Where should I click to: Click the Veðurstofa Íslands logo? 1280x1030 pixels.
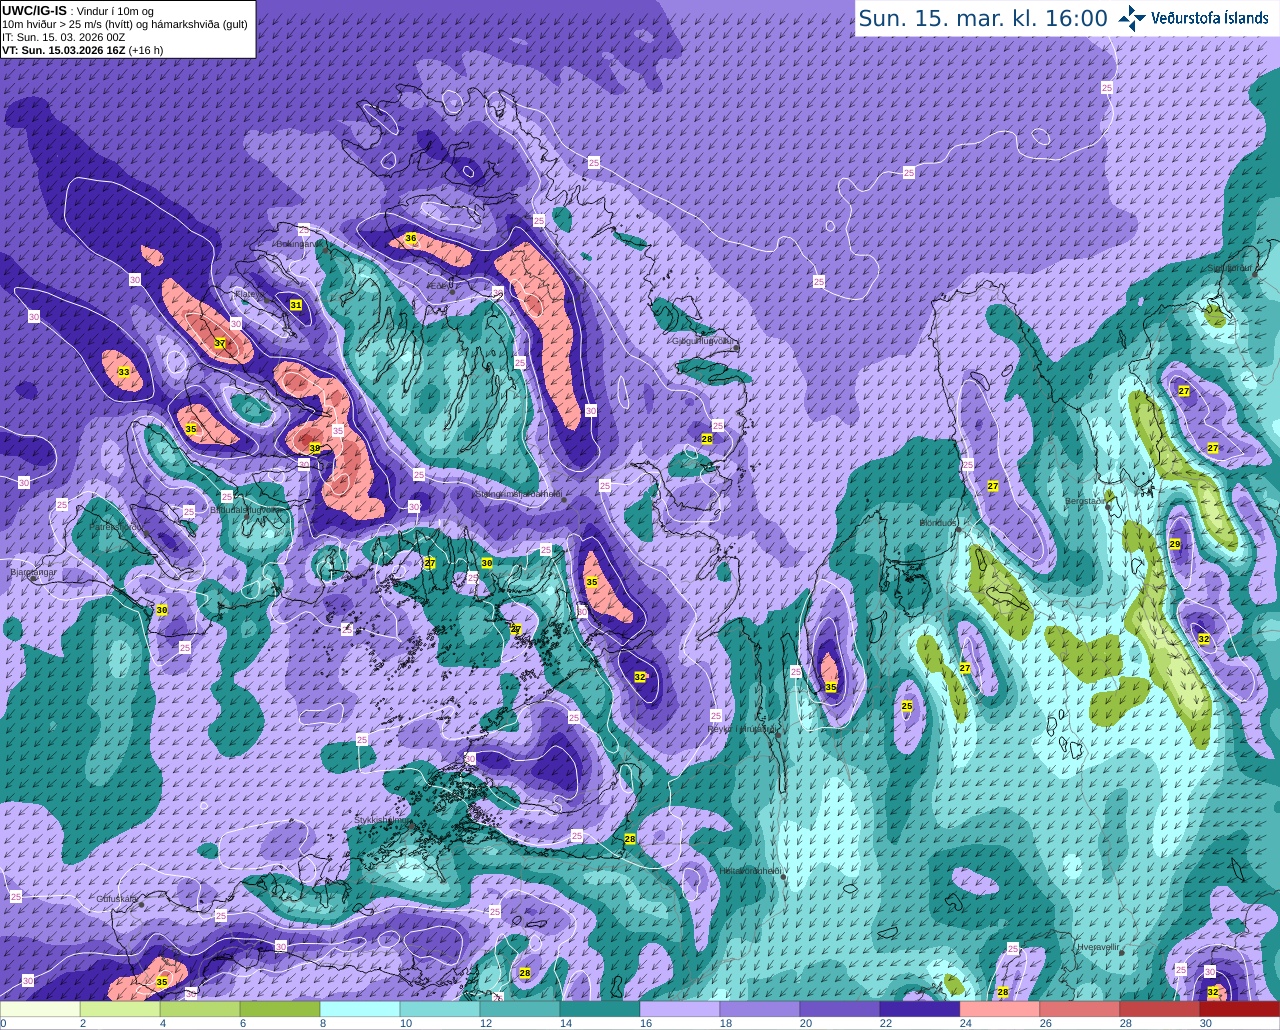[x=1196, y=17]
